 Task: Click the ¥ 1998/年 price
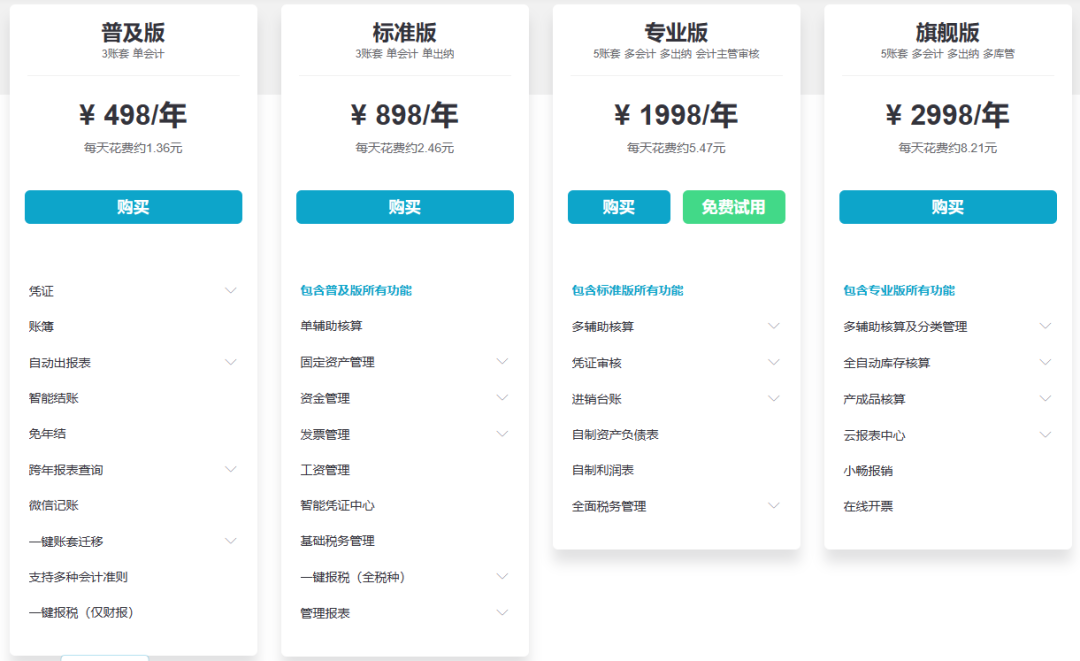pyautogui.click(x=676, y=115)
